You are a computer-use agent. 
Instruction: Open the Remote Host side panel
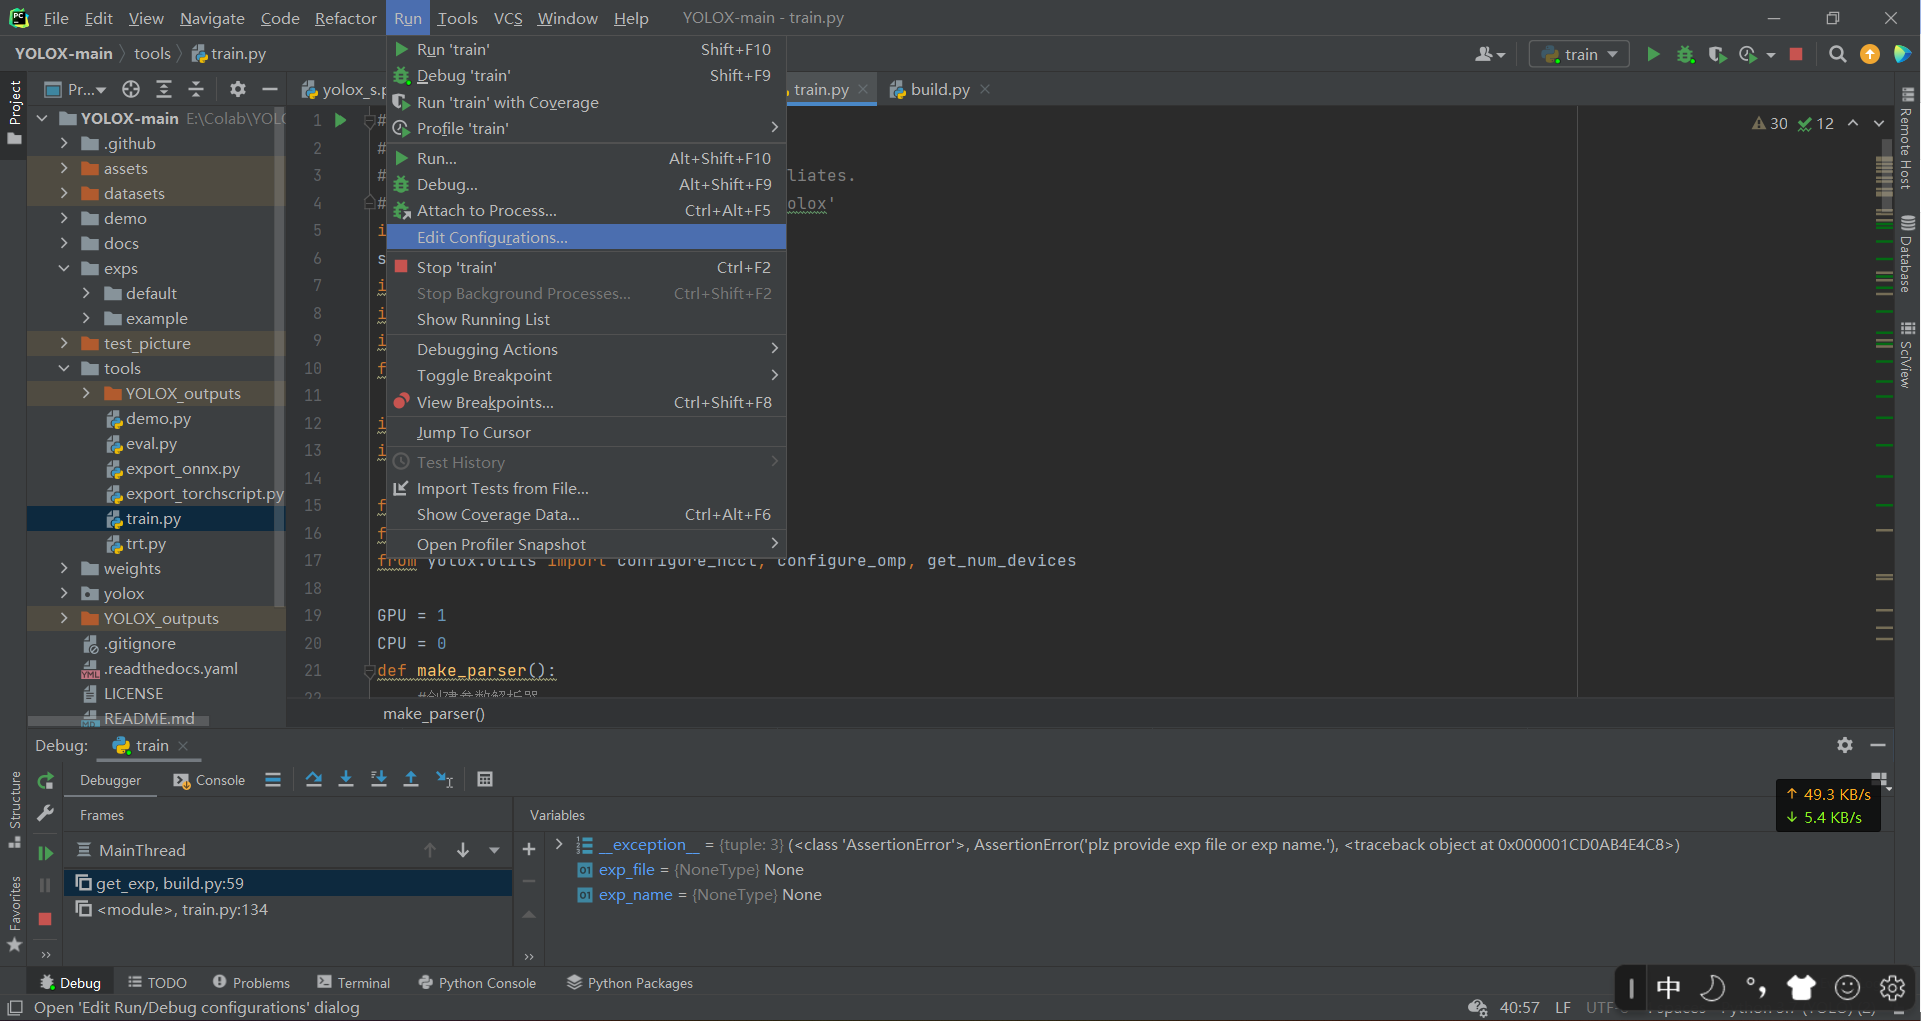pyautogui.click(x=1907, y=138)
